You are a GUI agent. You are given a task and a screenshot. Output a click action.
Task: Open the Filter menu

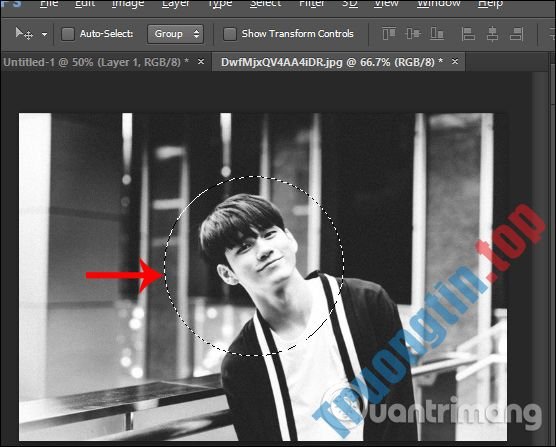[312, 4]
